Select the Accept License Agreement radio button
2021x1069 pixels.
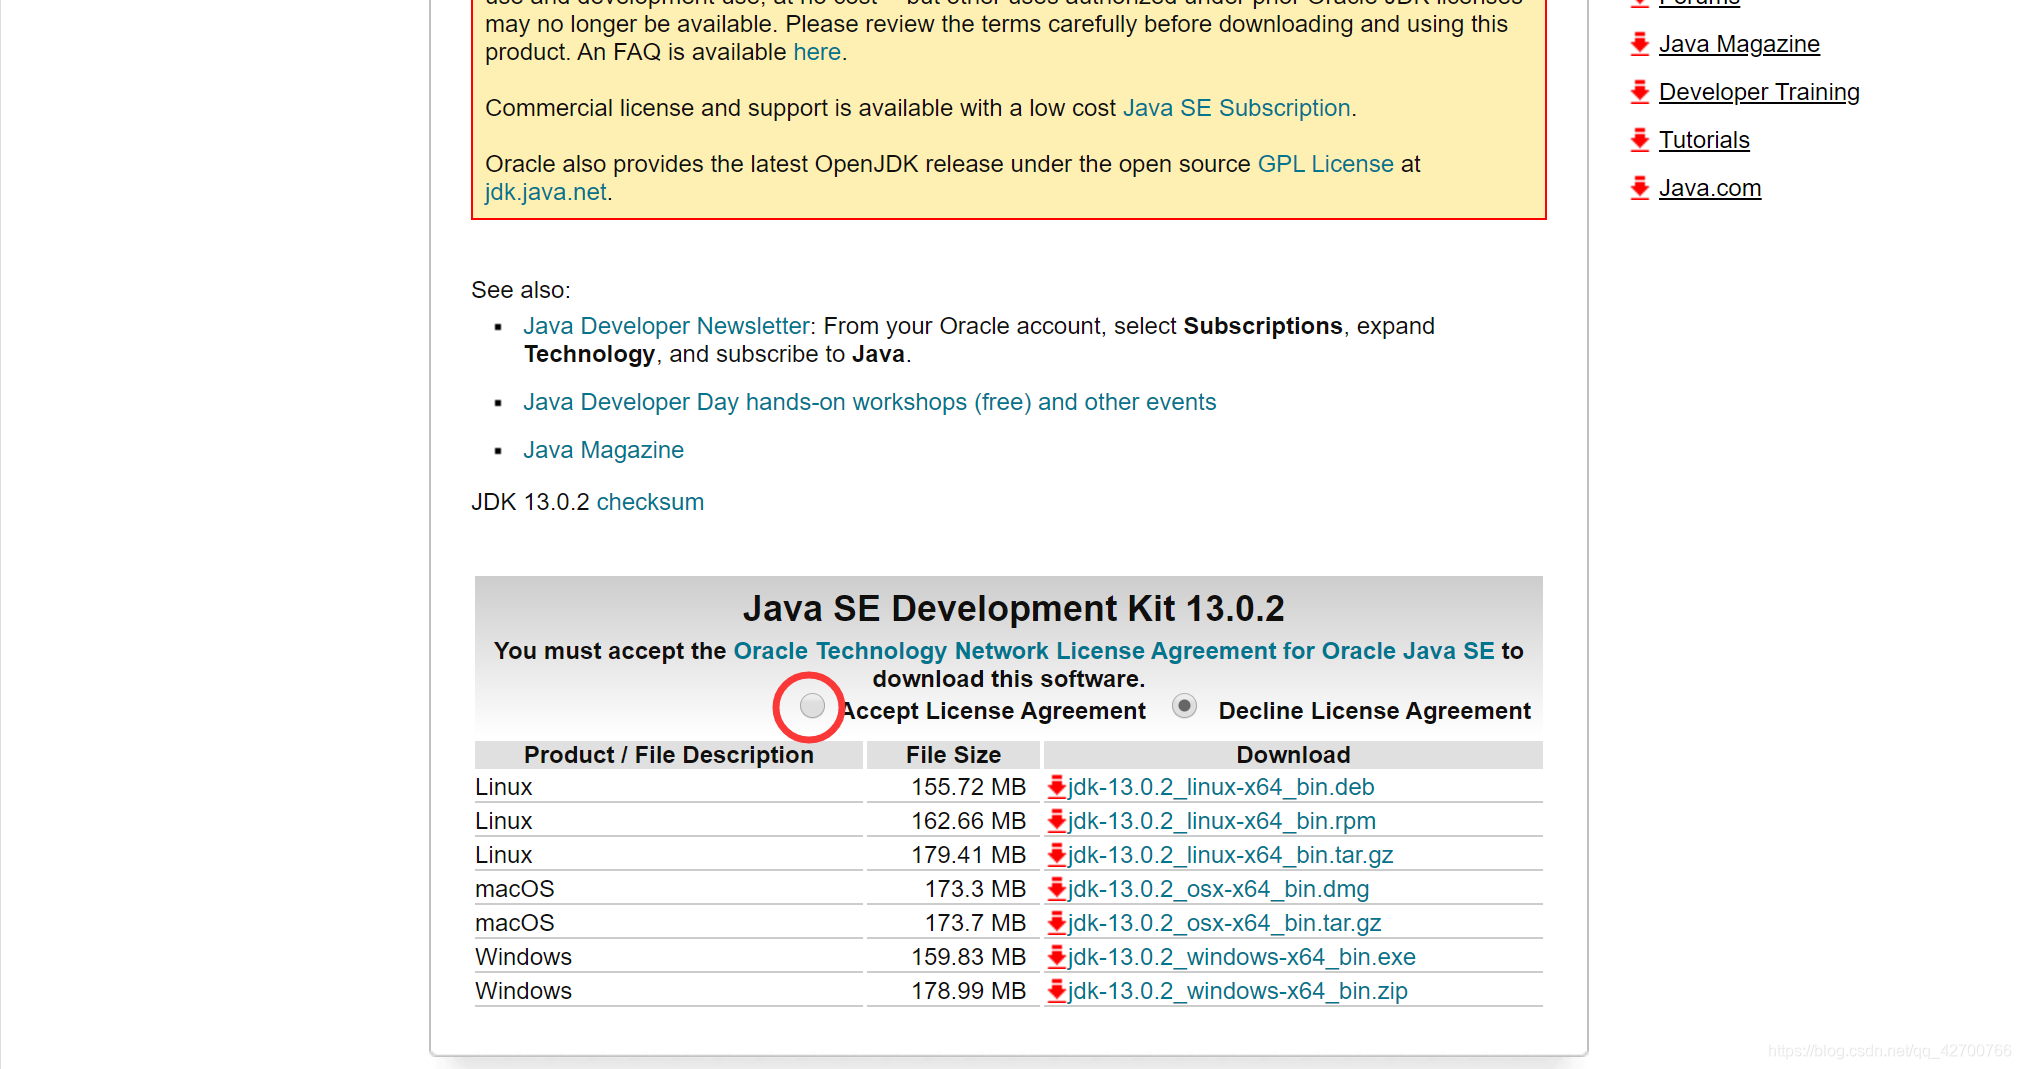812,706
